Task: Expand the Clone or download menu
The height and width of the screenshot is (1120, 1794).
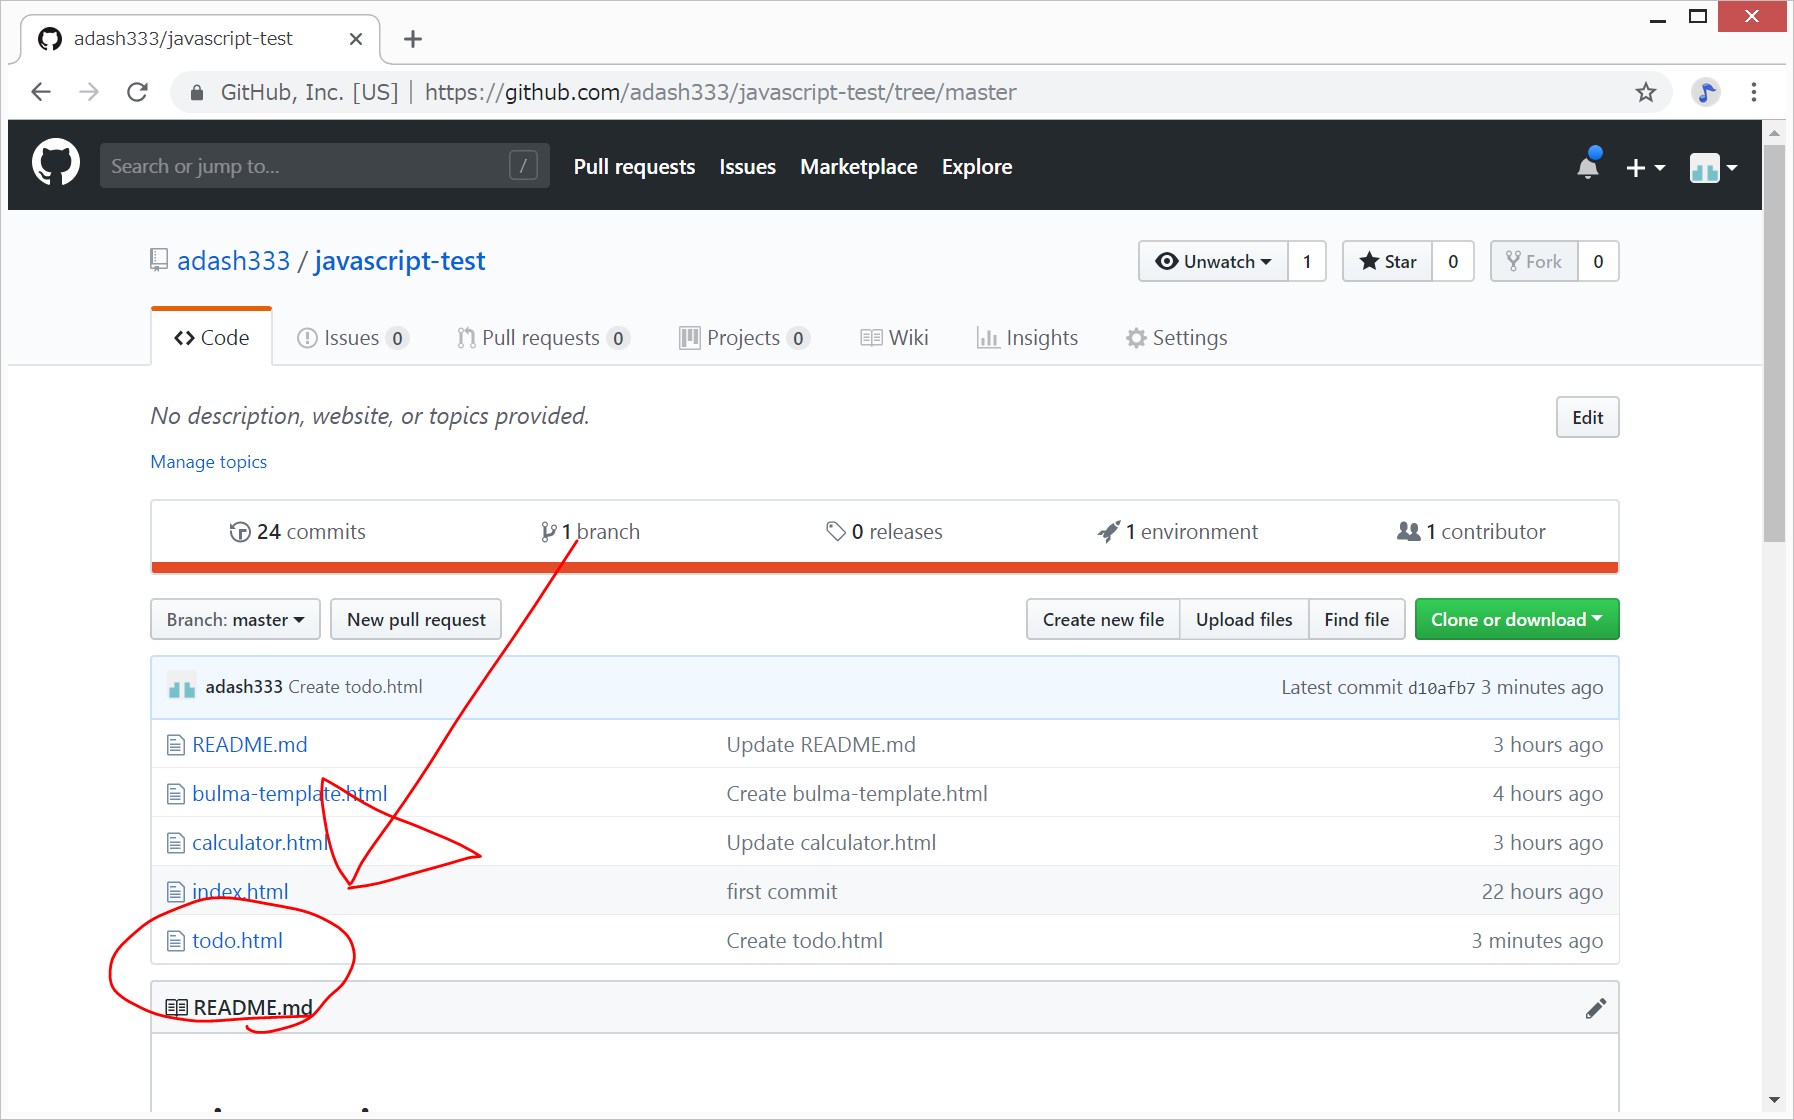Action: click(1516, 620)
